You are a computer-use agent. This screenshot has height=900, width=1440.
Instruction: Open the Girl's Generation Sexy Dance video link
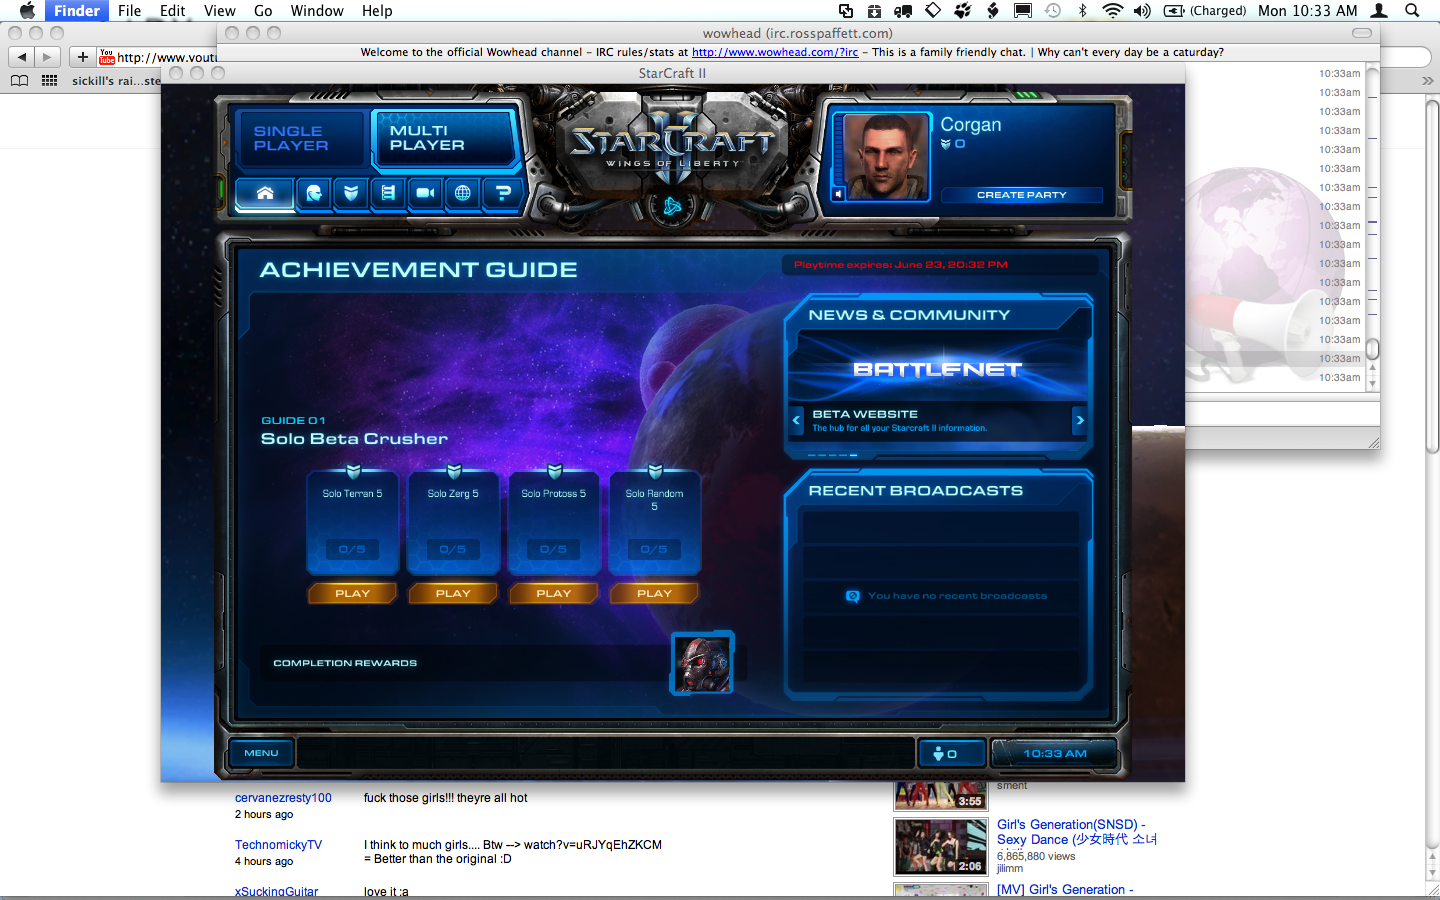[x=1077, y=832]
